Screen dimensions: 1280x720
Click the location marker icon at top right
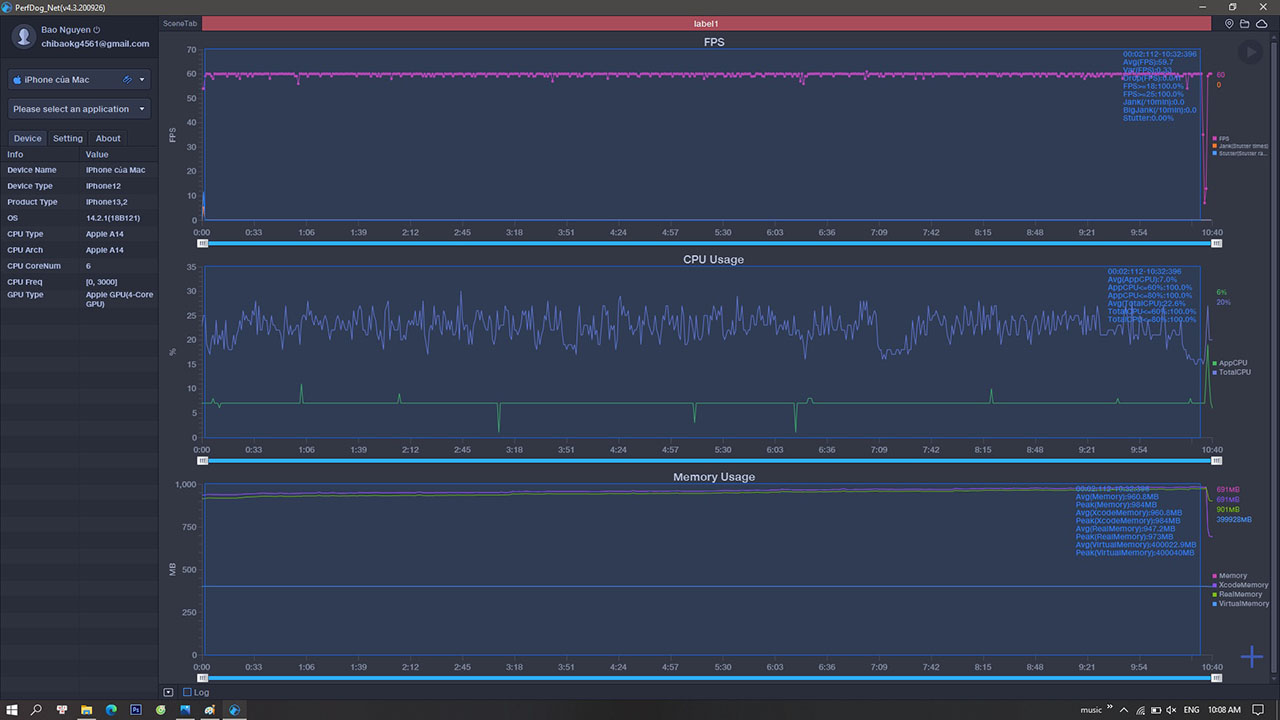tap(1229, 23)
